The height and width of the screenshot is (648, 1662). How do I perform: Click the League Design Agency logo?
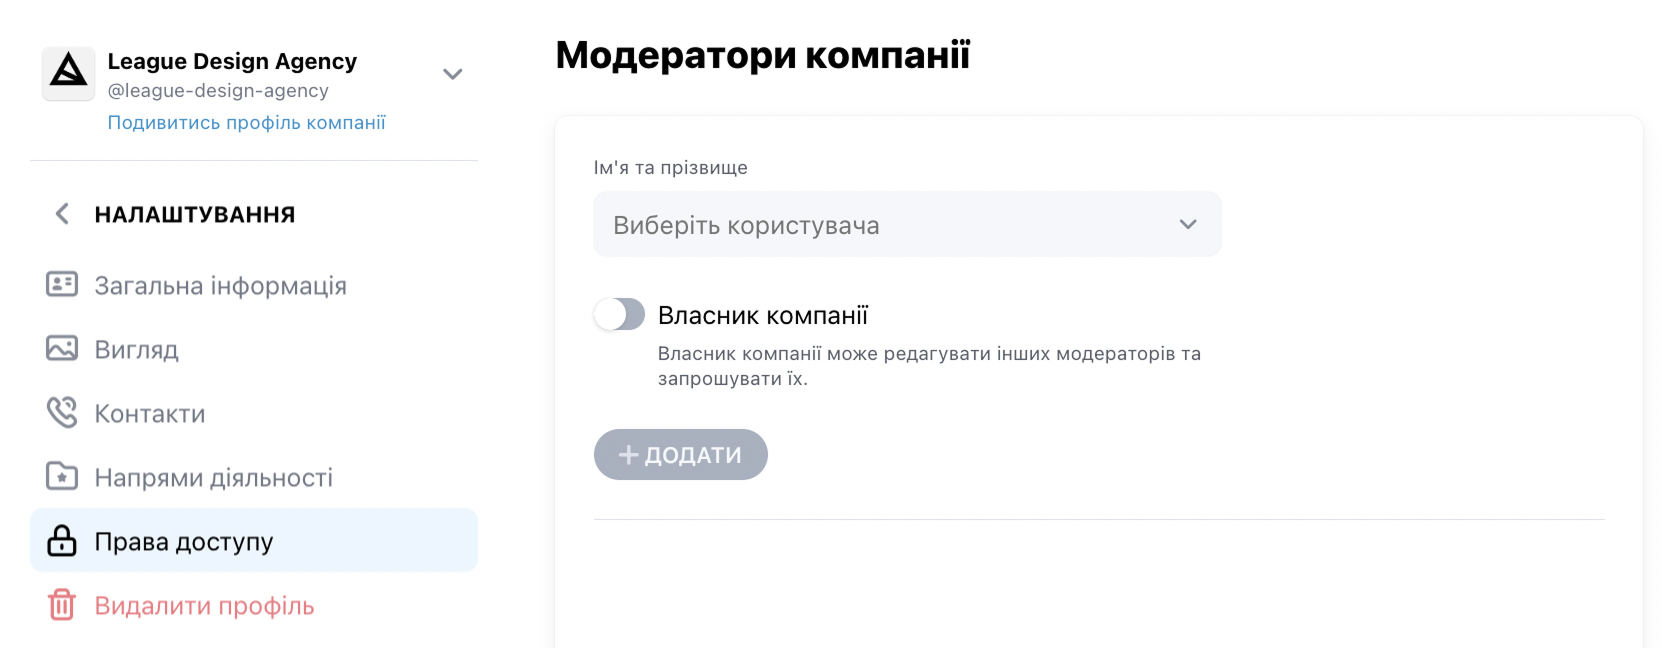point(68,73)
